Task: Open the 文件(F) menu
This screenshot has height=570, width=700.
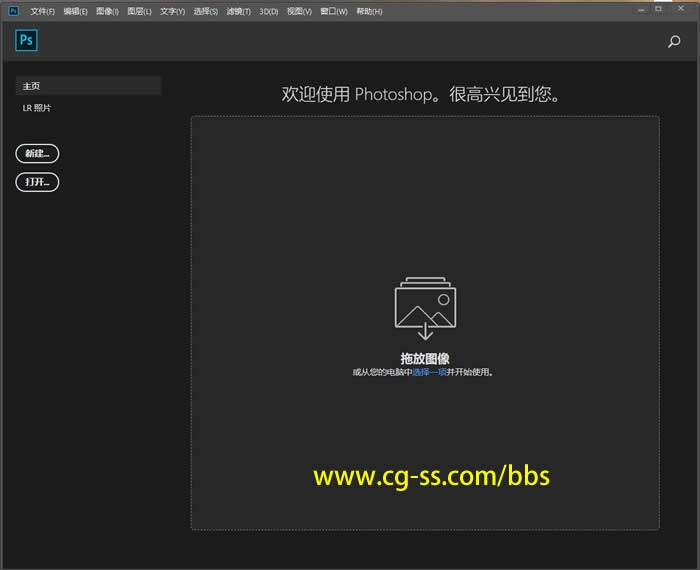Action: click(43, 11)
